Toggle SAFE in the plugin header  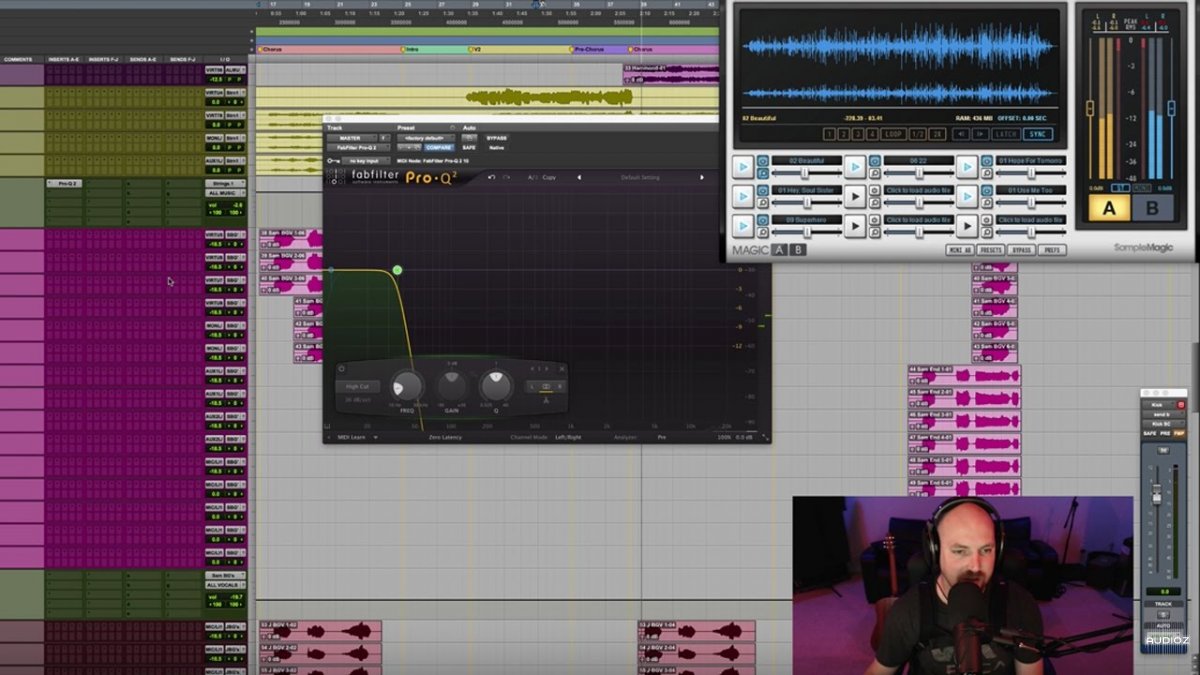(x=469, y=148)
